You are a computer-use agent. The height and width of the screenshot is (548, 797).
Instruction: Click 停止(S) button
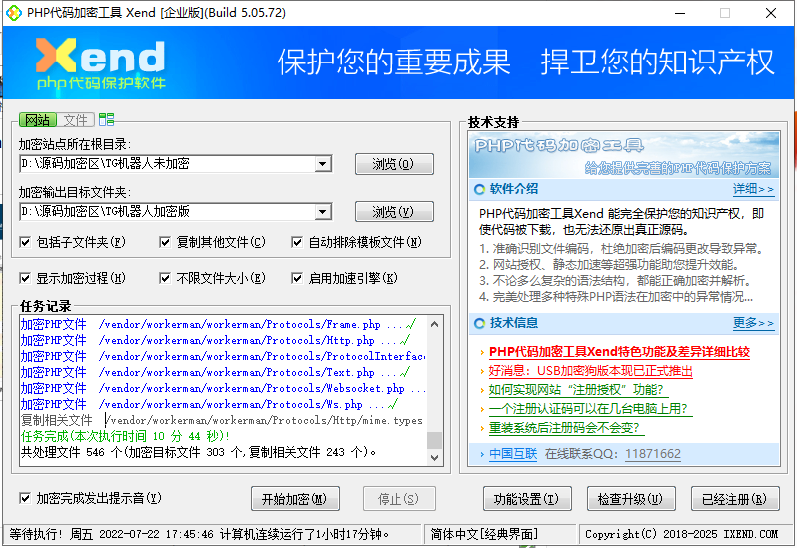pyautogui.click(x=399, y=499)
